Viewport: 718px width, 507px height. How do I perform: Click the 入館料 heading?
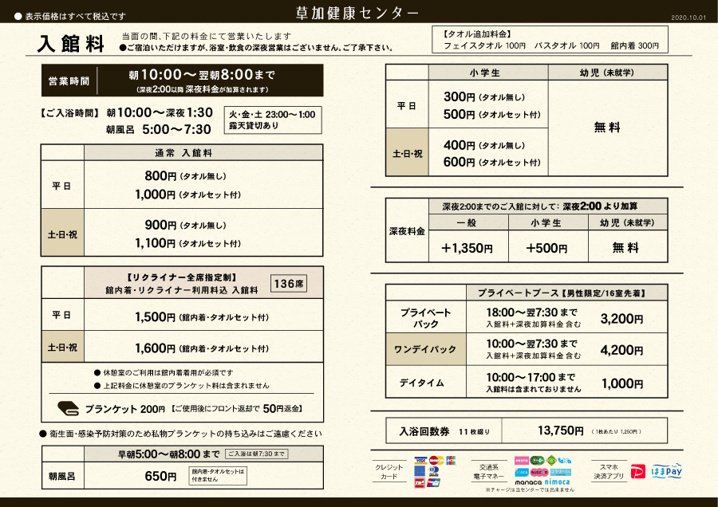tap(71, 44)
